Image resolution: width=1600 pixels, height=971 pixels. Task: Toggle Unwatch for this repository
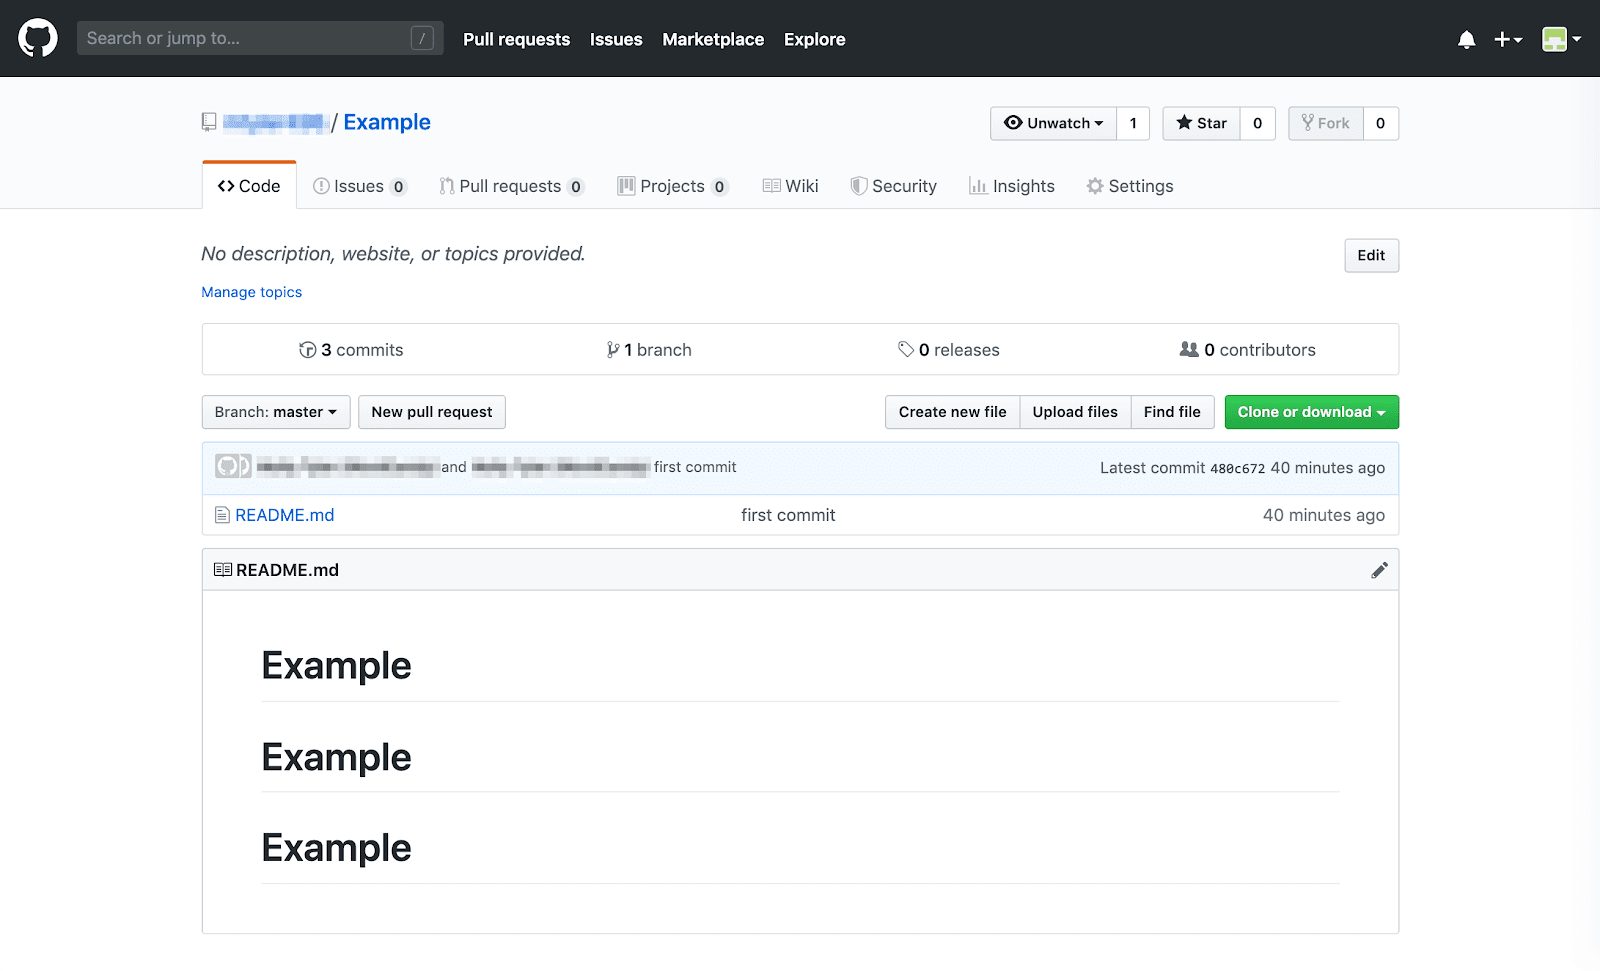click(x=1053, y=123)
